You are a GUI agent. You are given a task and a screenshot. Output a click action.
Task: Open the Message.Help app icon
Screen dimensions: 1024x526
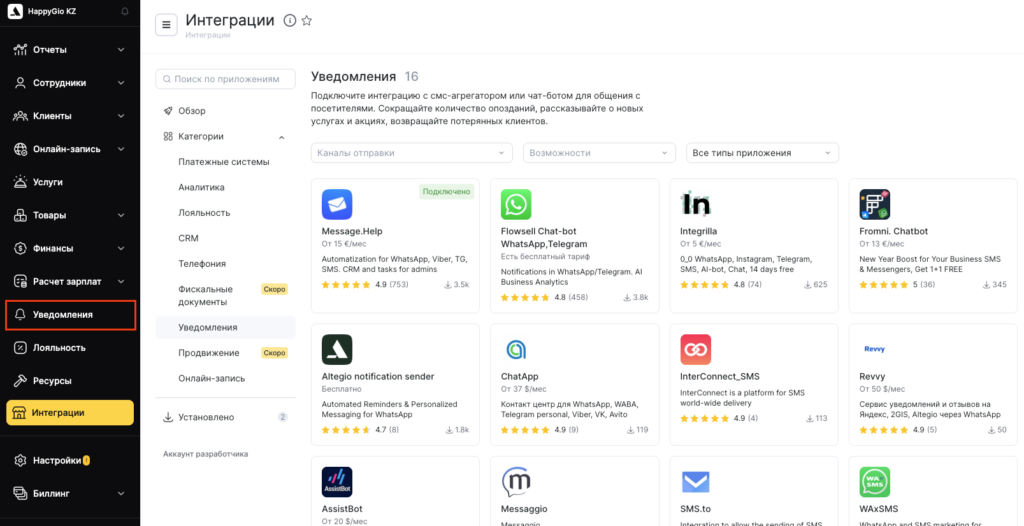coord(337,205)
